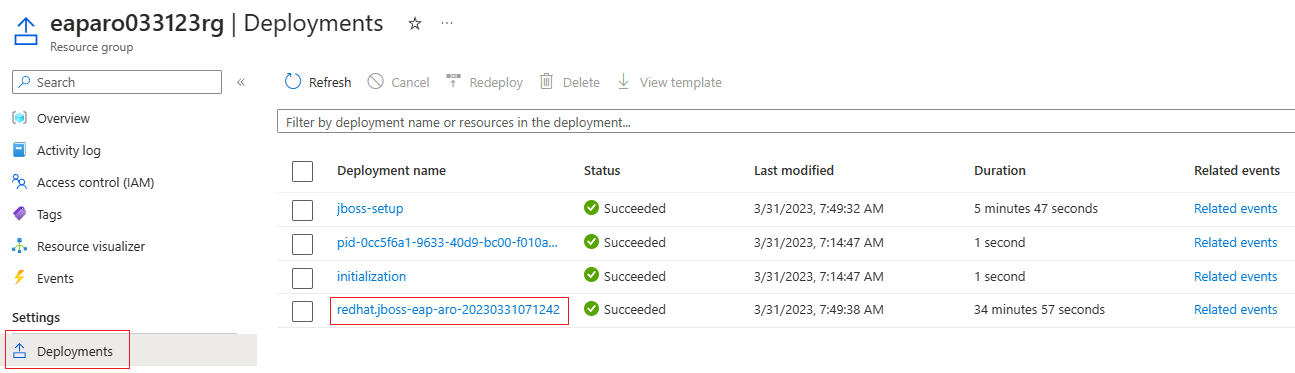1295x373 pixels.
Task: Sort by the Last modified column header
Action: click(794, 171)
